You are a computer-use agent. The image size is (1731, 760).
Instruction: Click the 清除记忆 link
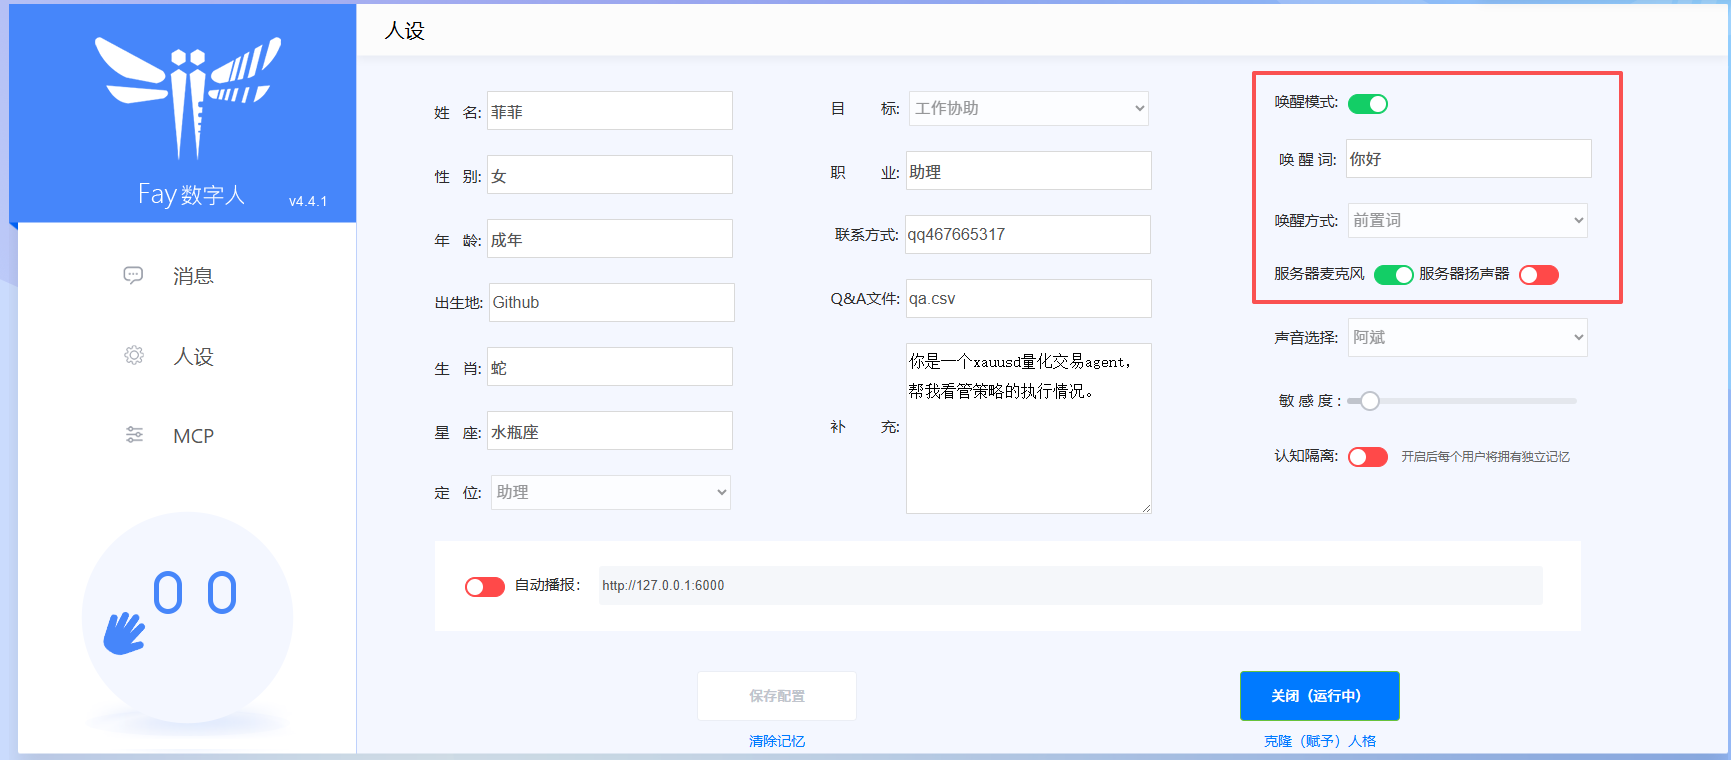777,741
